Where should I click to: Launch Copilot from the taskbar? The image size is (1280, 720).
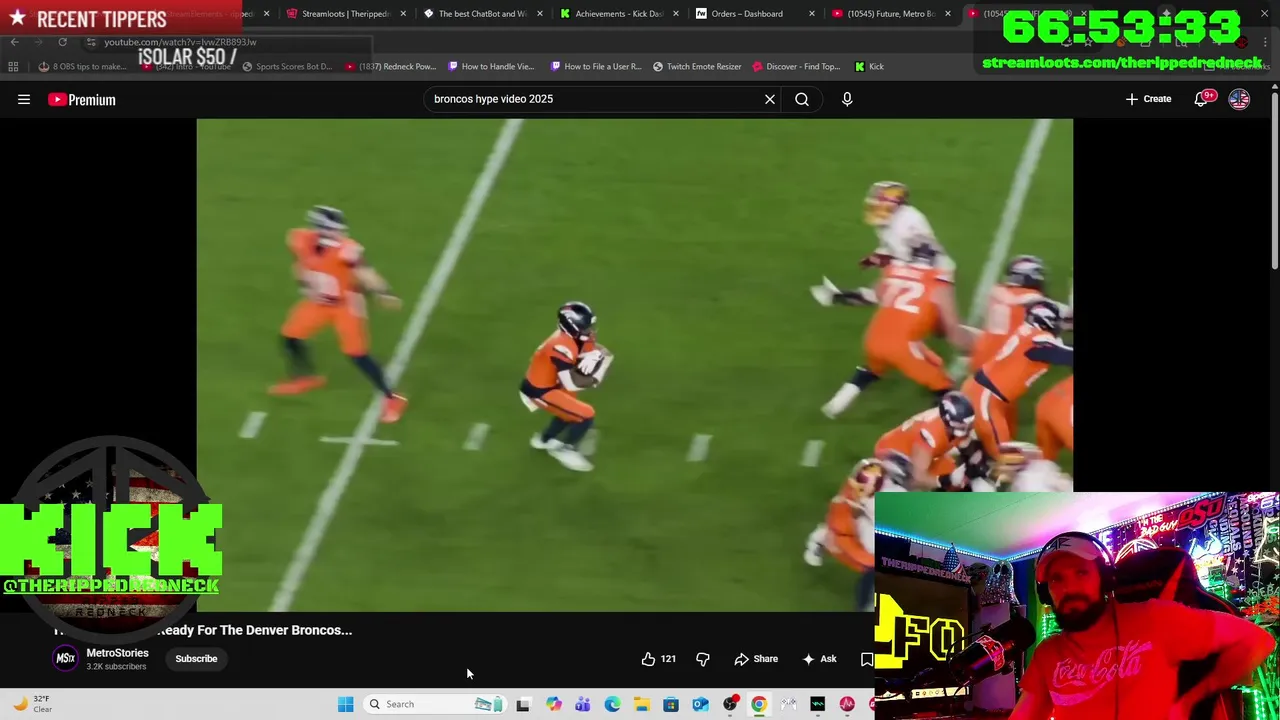[x=553, y=704]
